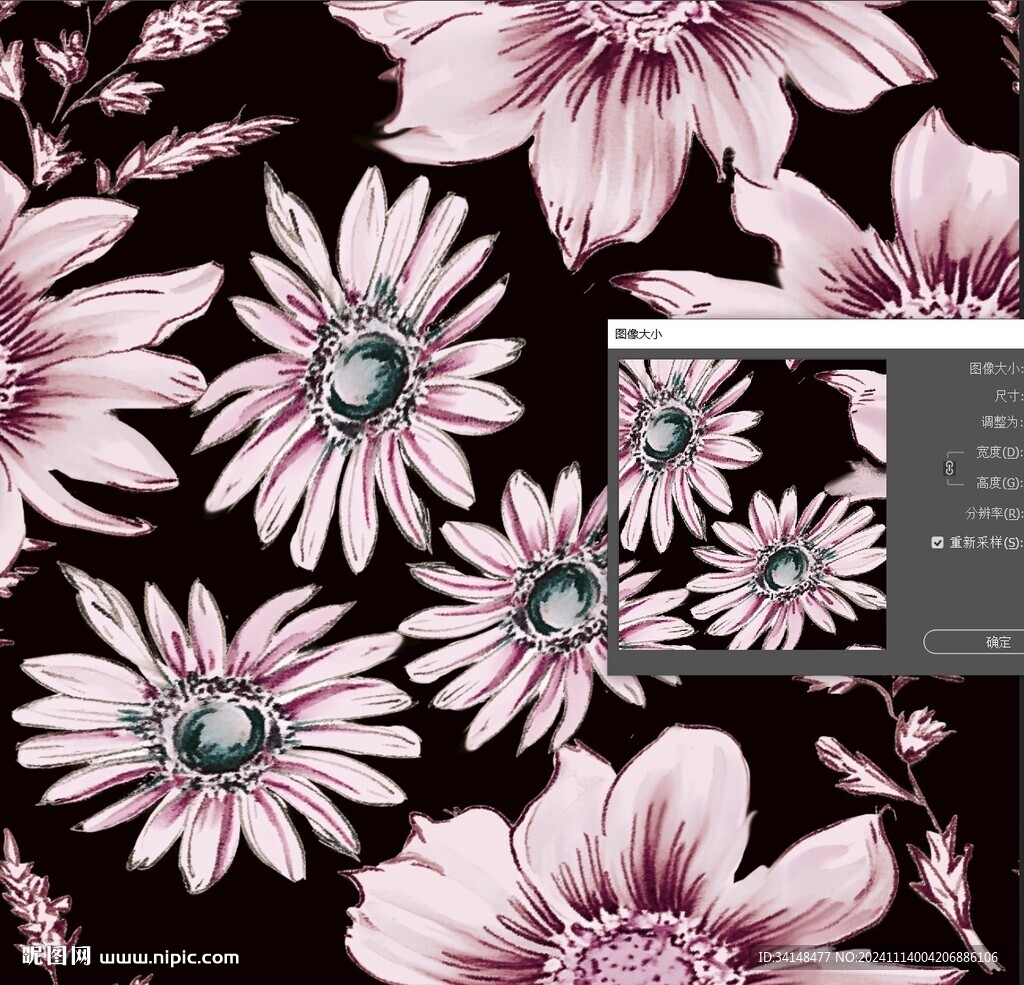This screenshot has width=1024, height=985.
Task: Click the 调整为: label
Action: (x=1002, y=422)
